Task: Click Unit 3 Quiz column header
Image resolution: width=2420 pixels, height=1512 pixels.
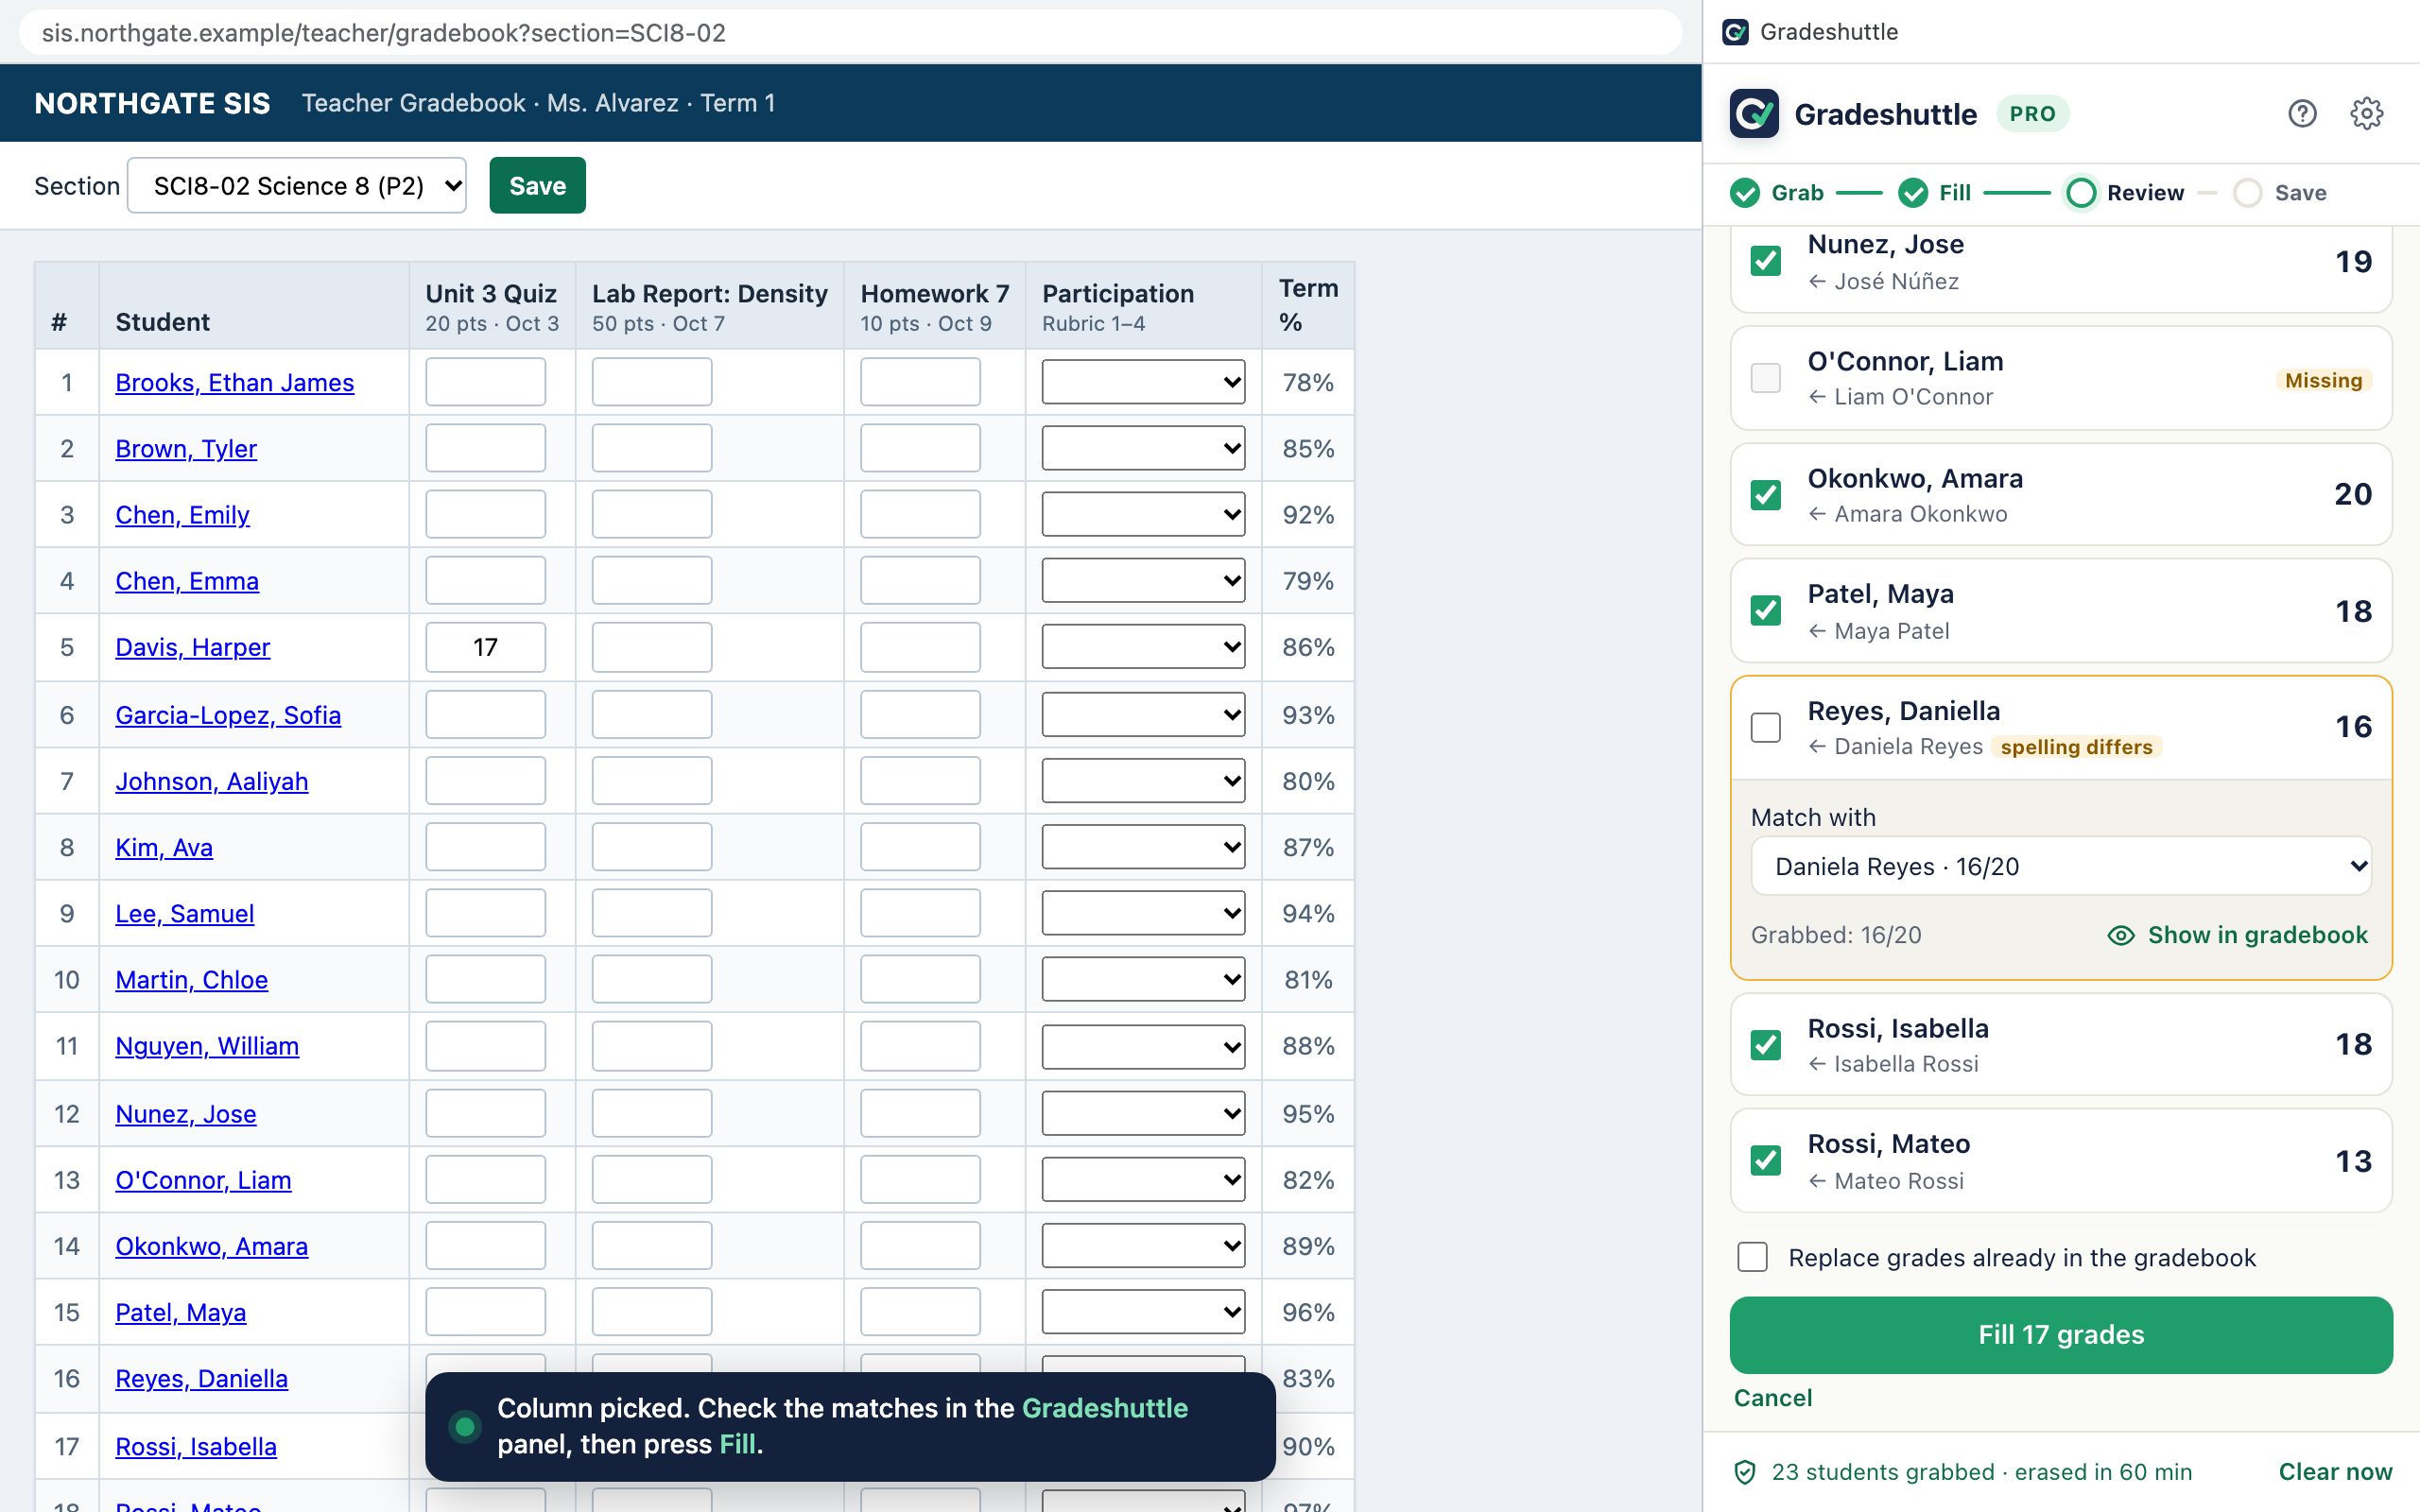Action: tap(491, 306)
